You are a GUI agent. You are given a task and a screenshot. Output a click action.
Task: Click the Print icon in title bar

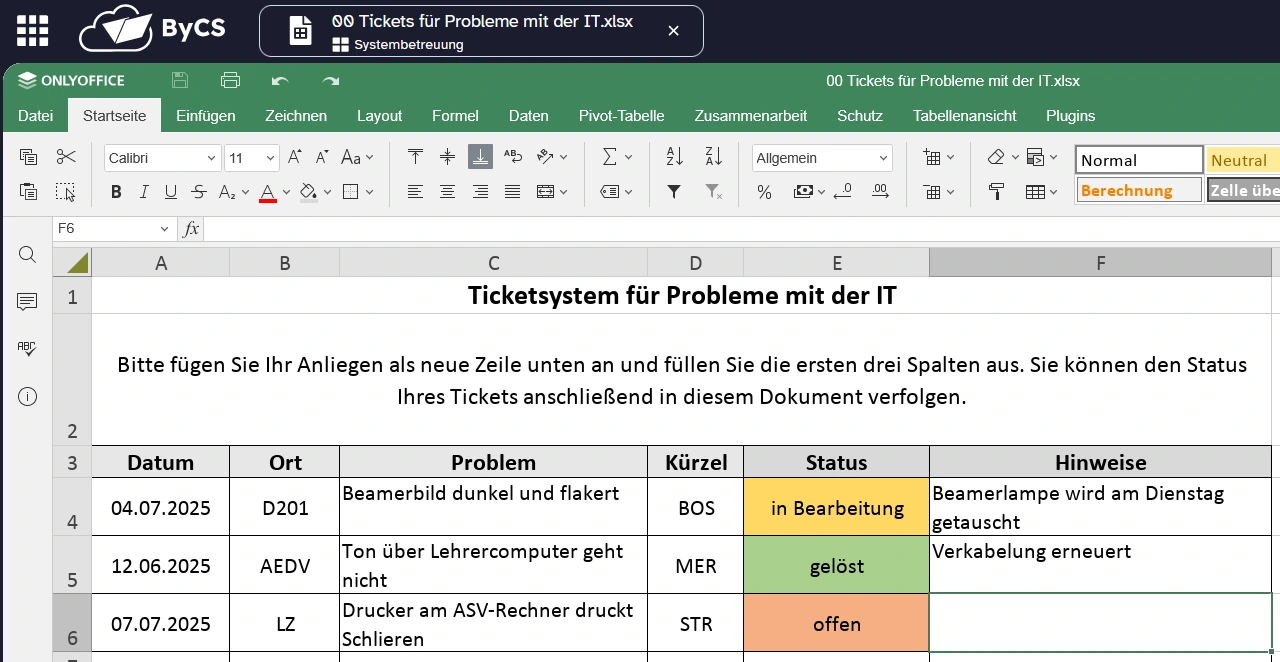point(231,81)
